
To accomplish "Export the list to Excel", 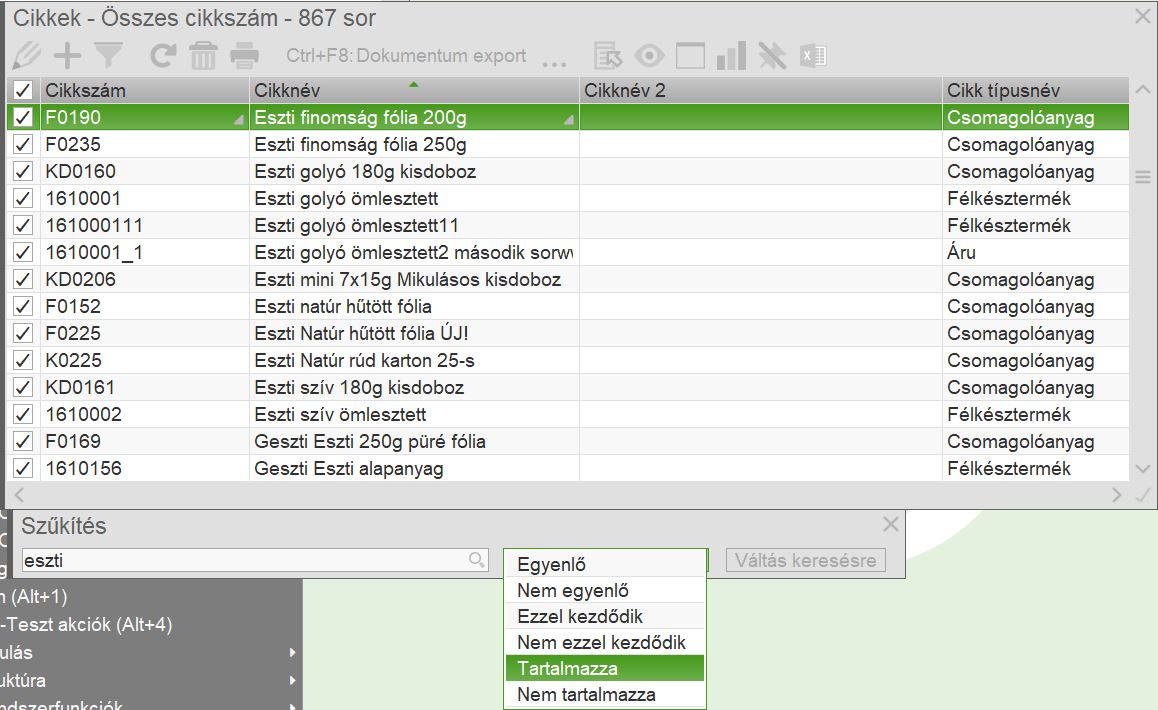I will [813, 56].
